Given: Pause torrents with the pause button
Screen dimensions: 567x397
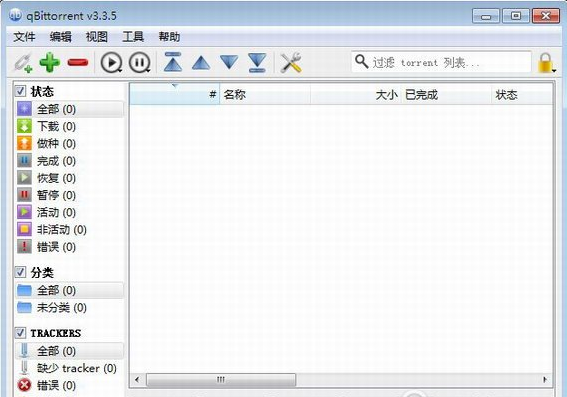Looking at the screenshot, I should [140, 63].
